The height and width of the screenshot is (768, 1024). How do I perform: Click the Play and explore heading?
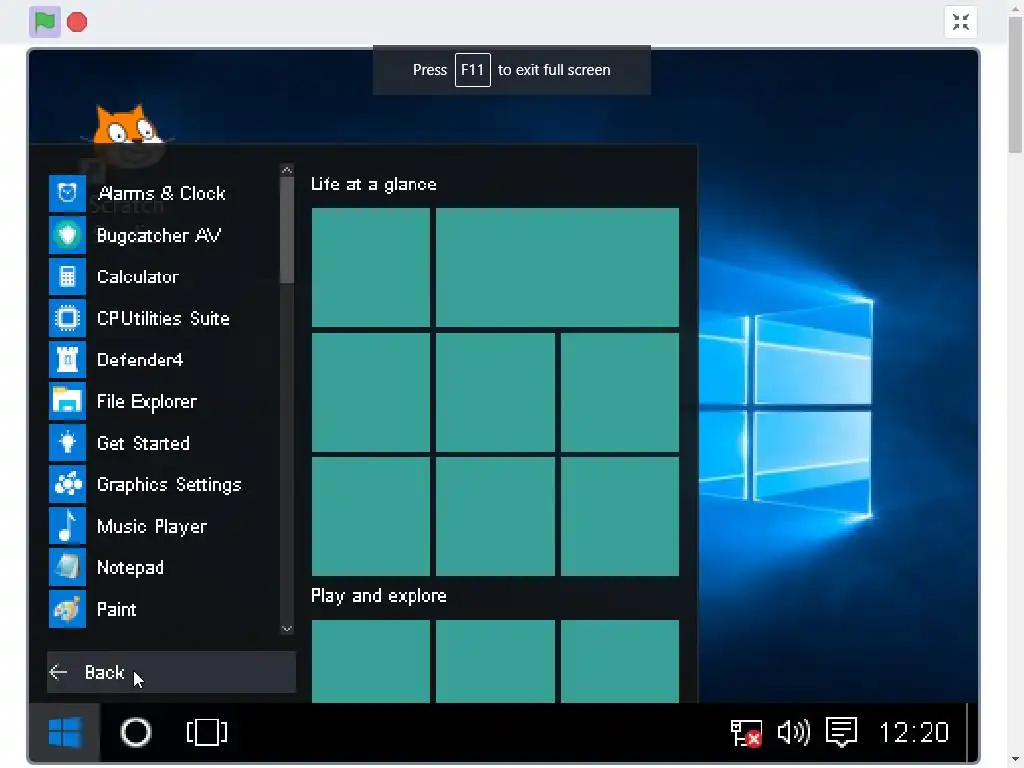pyautogui.click(x=379, y=596)
